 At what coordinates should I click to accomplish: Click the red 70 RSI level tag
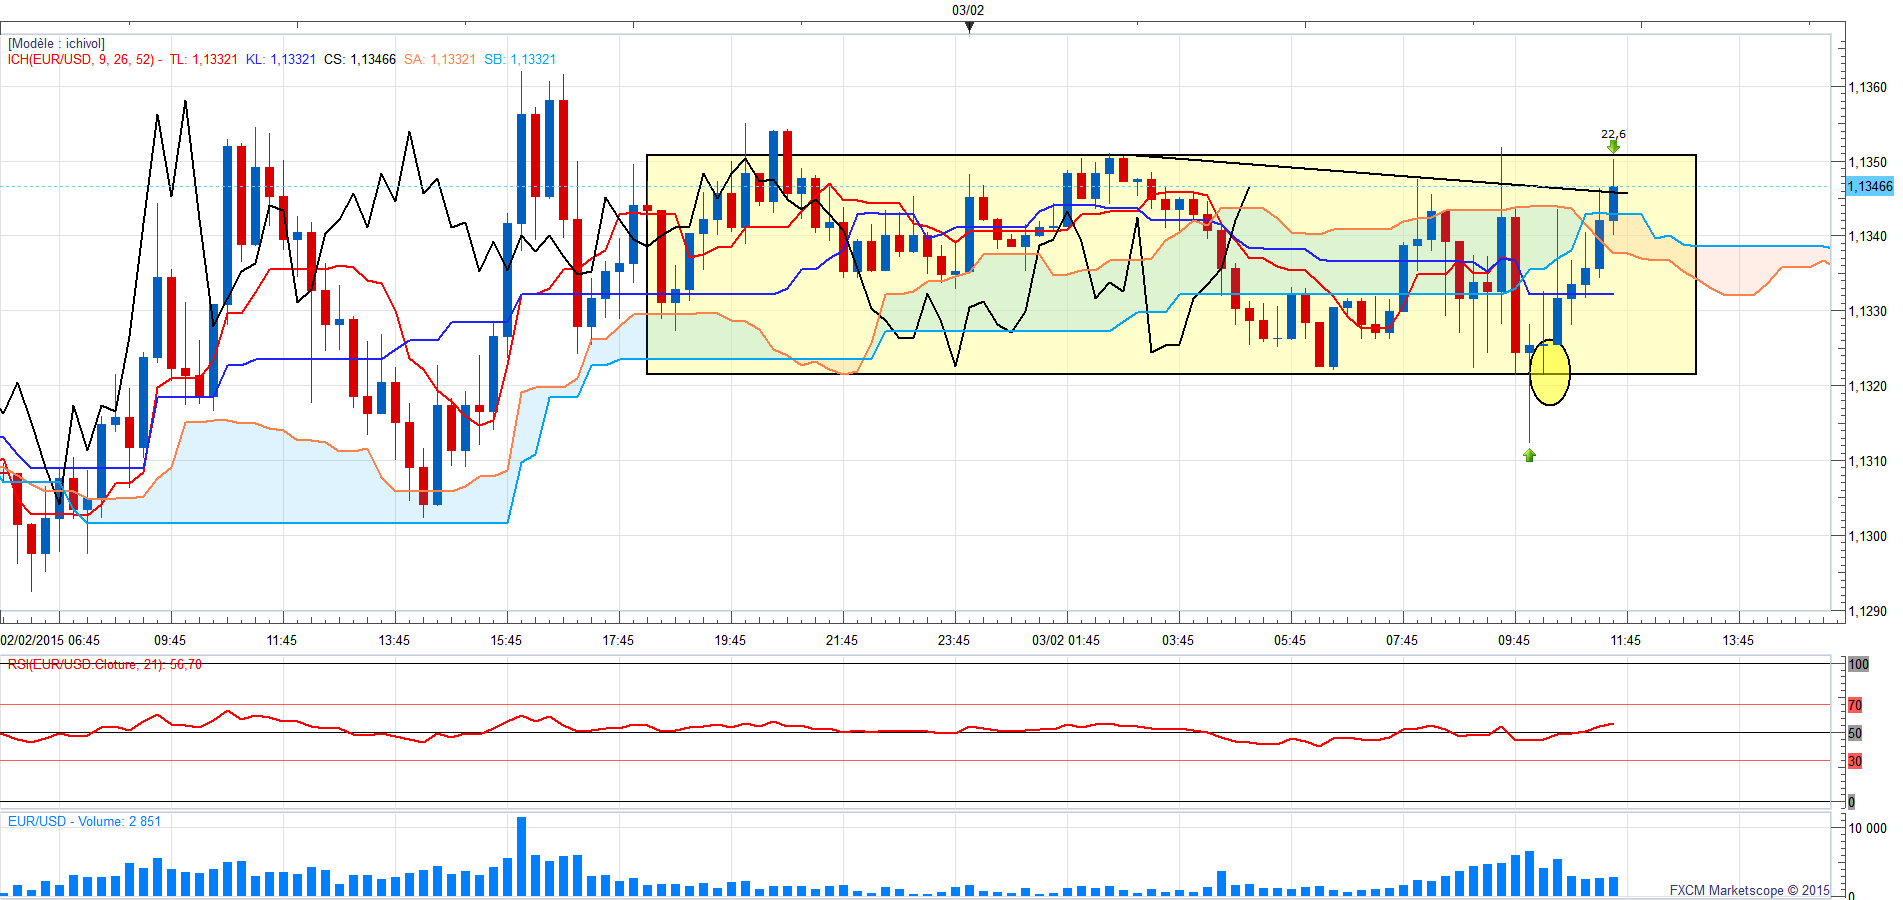click(x=1855, y=706)
